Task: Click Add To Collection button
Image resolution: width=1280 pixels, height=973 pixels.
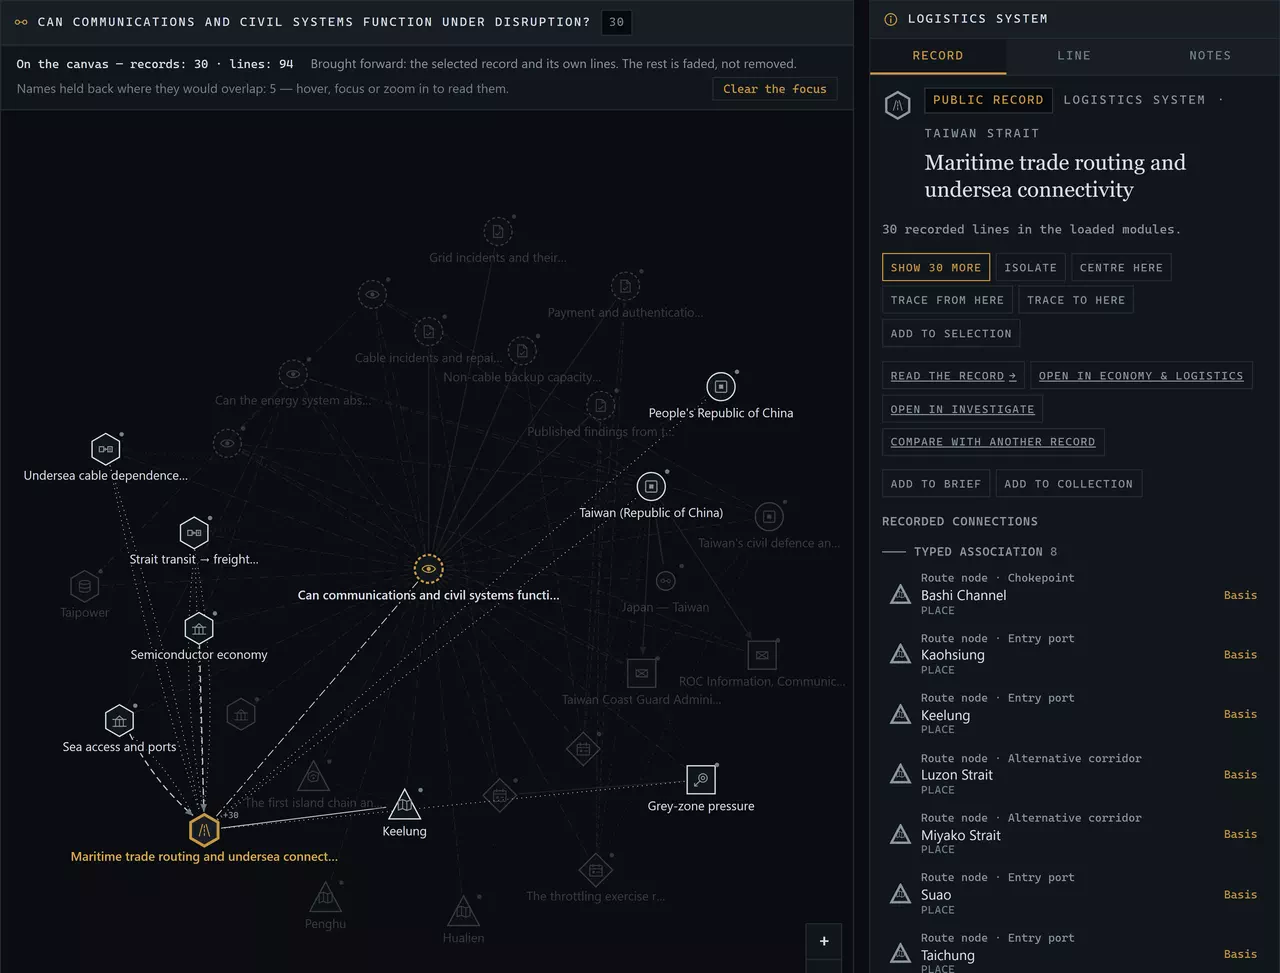Action: click(1068, 484)
